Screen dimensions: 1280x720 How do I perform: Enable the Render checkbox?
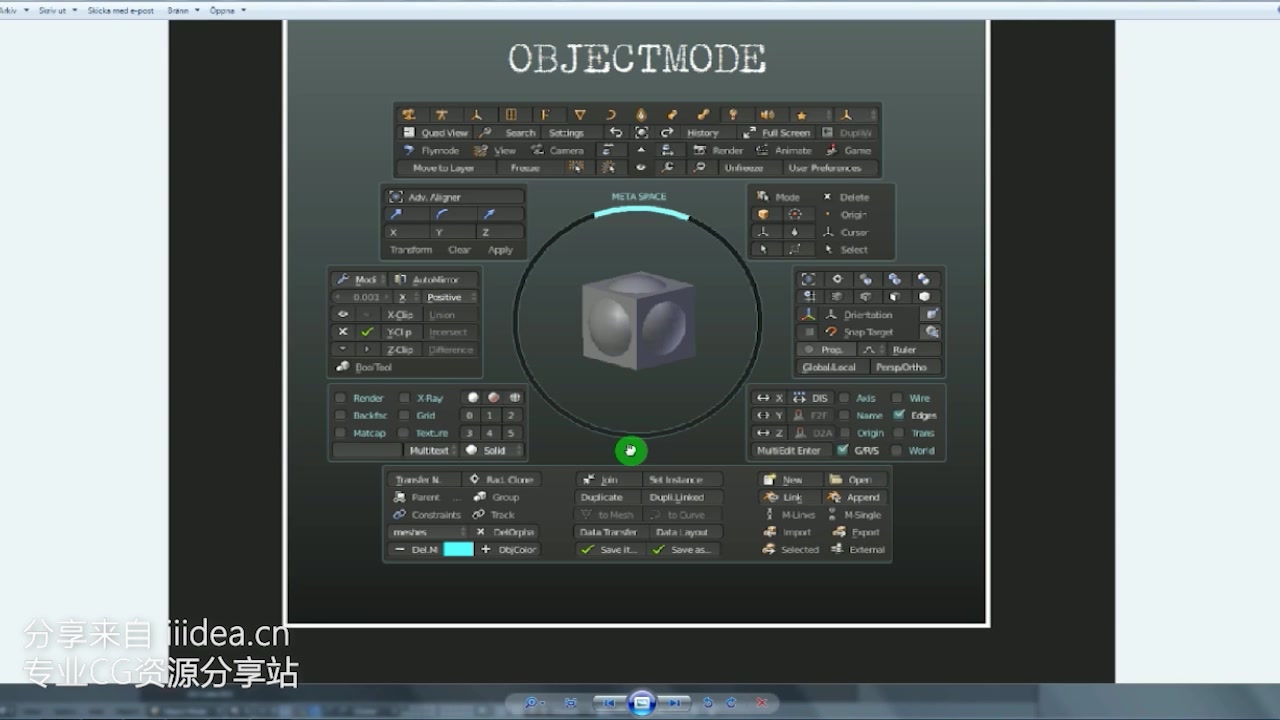tap(340, 398)
